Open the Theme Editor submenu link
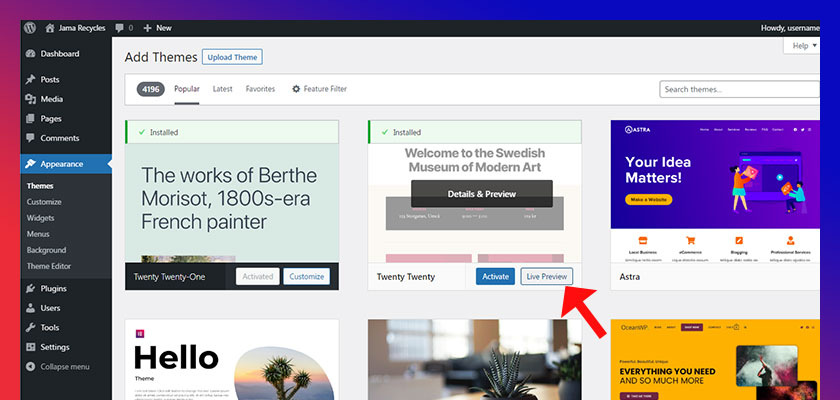The width and height of the screenshot is (840, 400). [x=49, y=266]
